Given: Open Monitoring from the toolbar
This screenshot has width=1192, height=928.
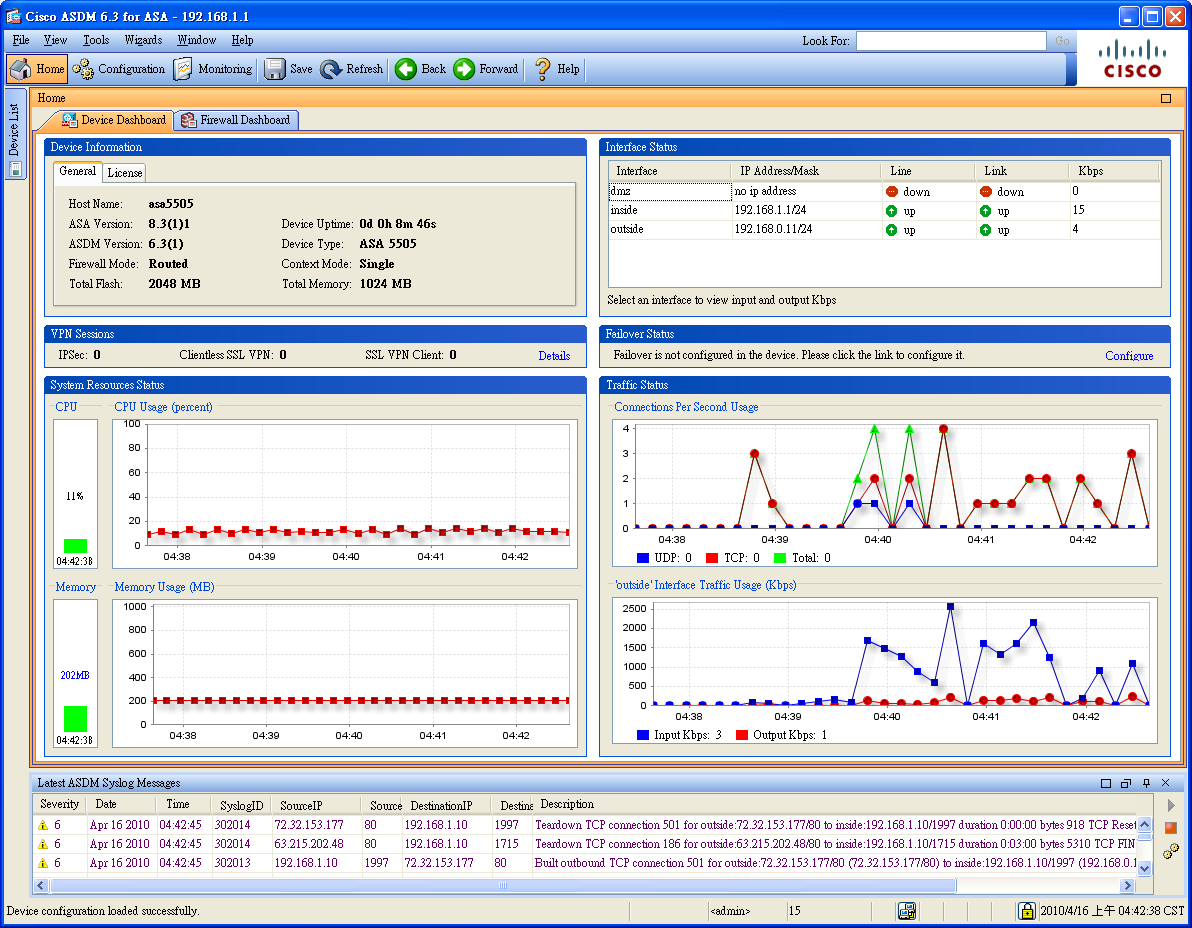Looking at the screenshot, I should click(x=213, y=69).
